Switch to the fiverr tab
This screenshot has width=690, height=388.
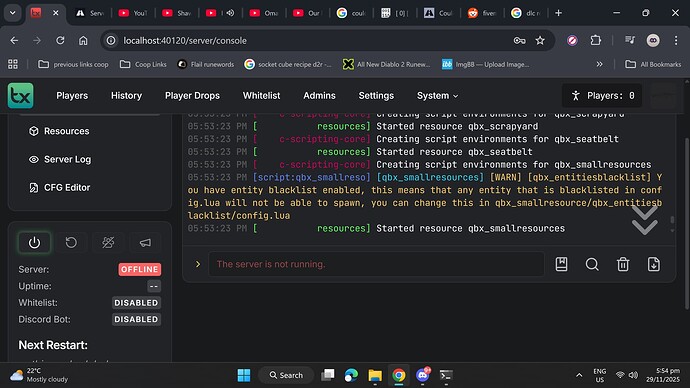coord(482,13)
